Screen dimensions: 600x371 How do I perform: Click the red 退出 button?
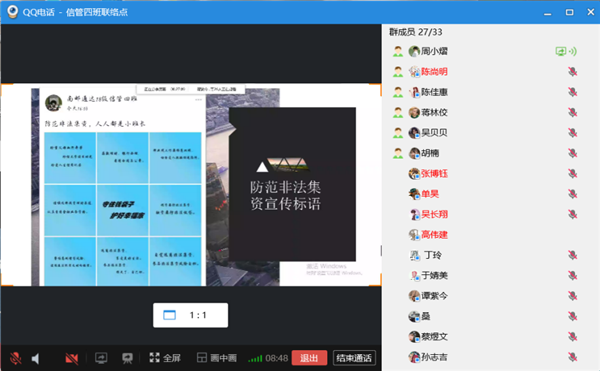309,358
